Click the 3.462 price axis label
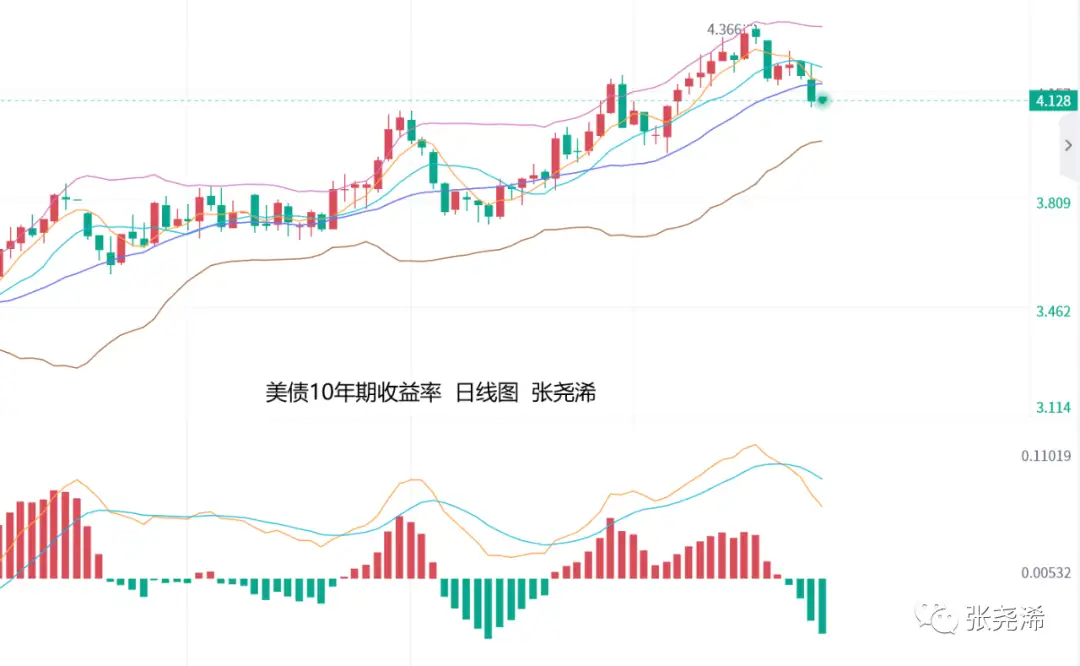This screenshot has width=1080, height=666. 1053,312
